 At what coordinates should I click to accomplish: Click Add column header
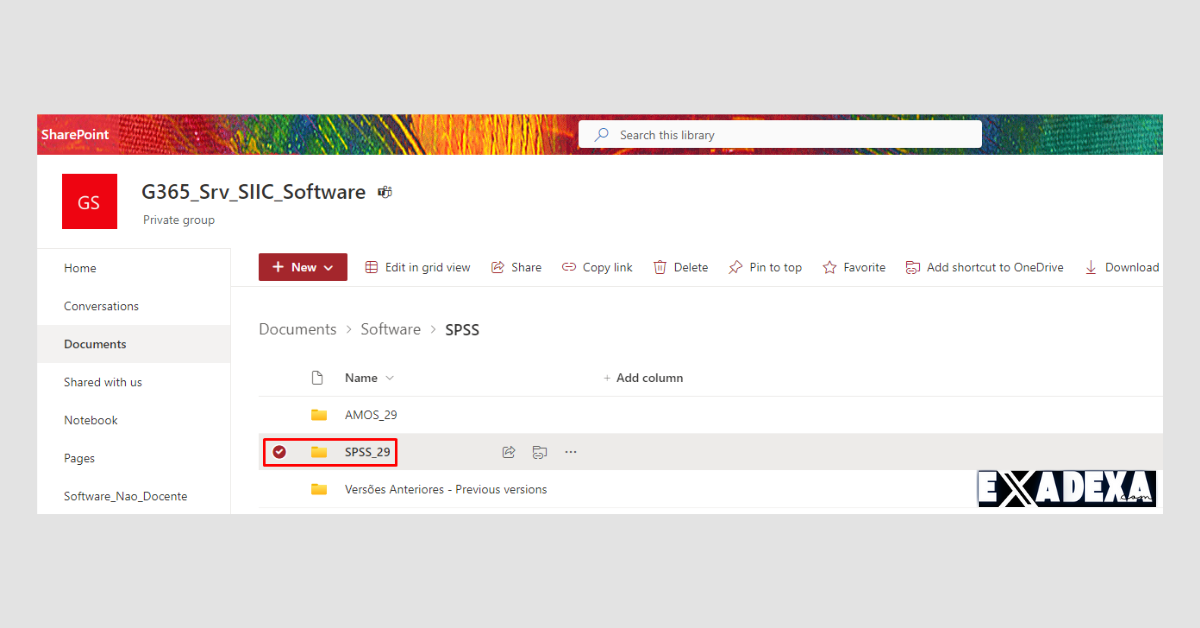click(643, 378)
